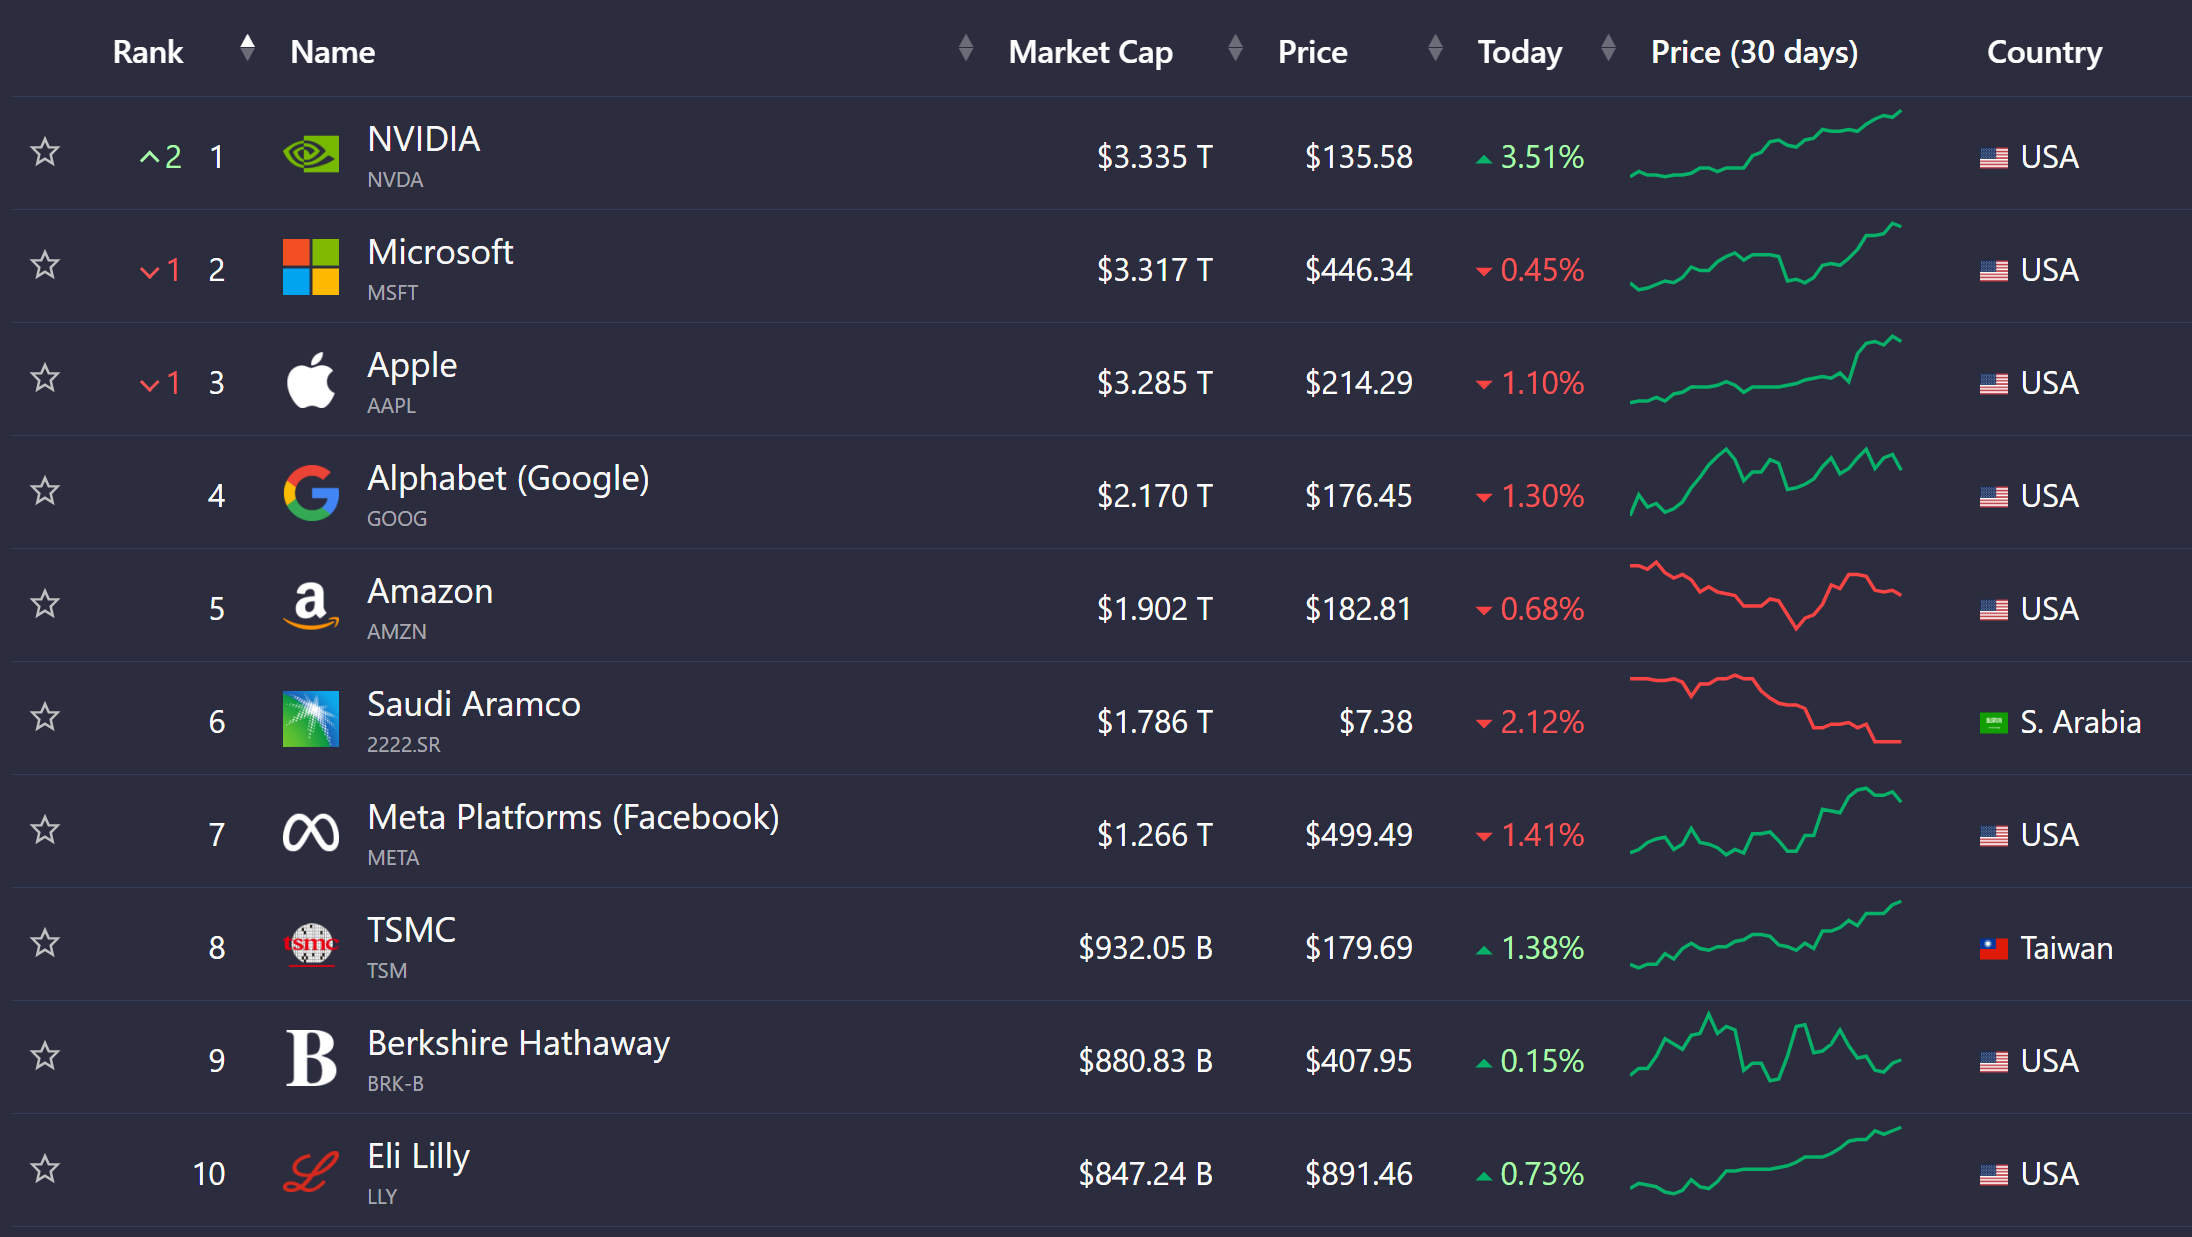Click the Price (30 days) column header

[x=1754, y=52]
